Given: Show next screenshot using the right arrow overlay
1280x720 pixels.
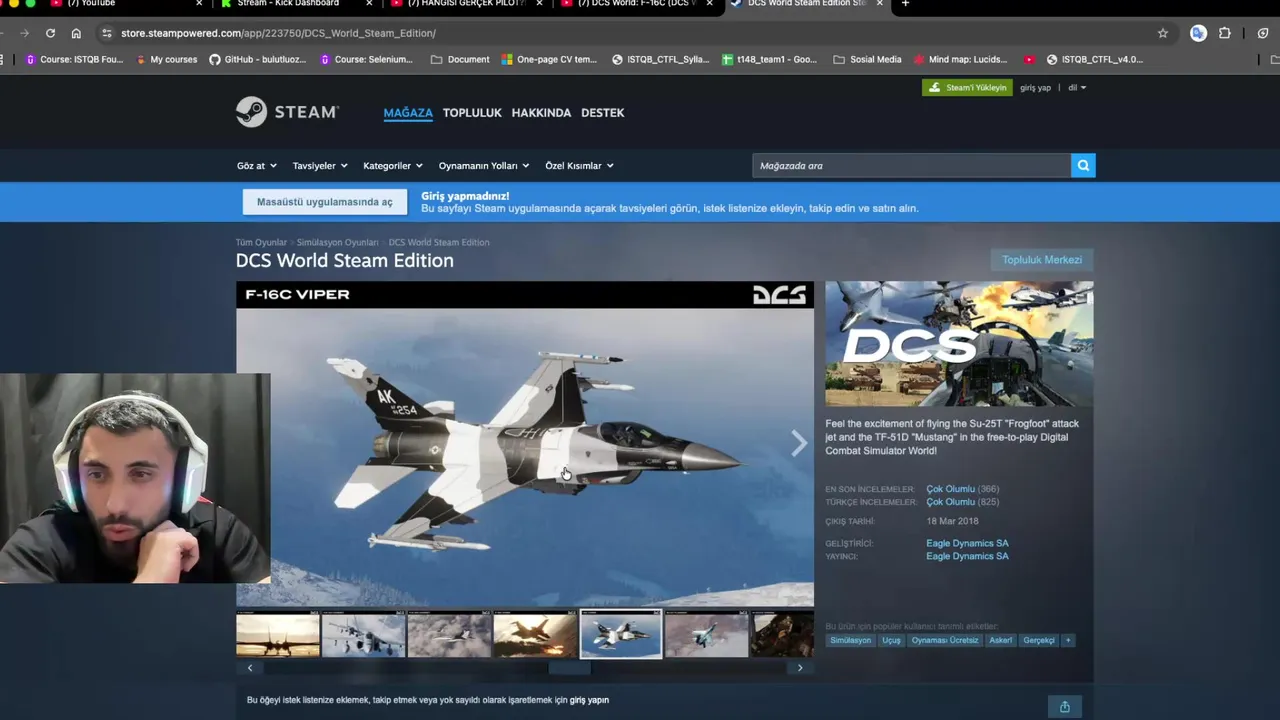Looking at the screenshot, I should (798, 443).
